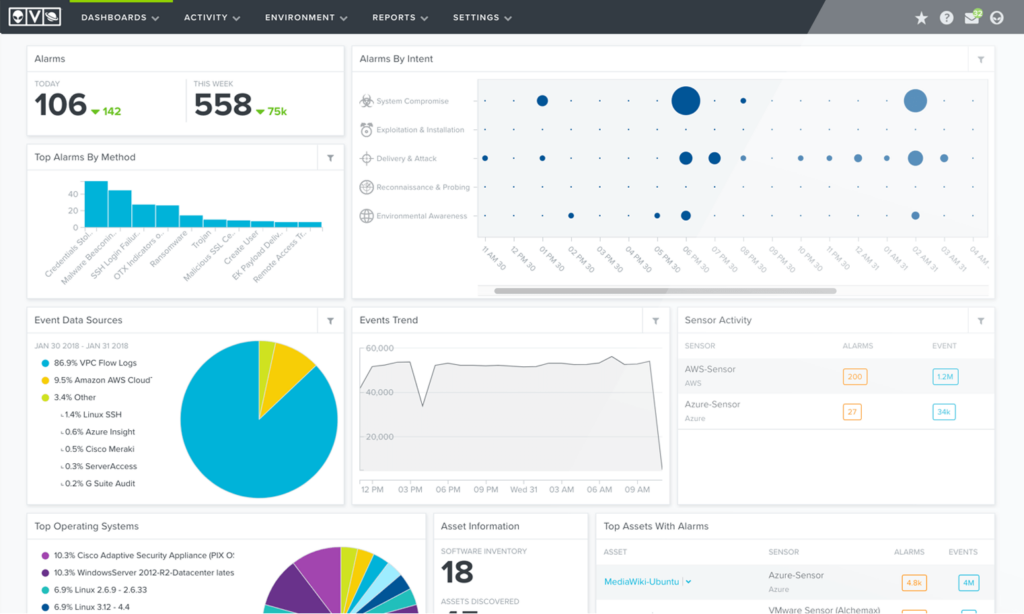1024x614 pixels.
Task: Click the 200 alarms badge for AWS-Sensor
Action: point(854,377)
